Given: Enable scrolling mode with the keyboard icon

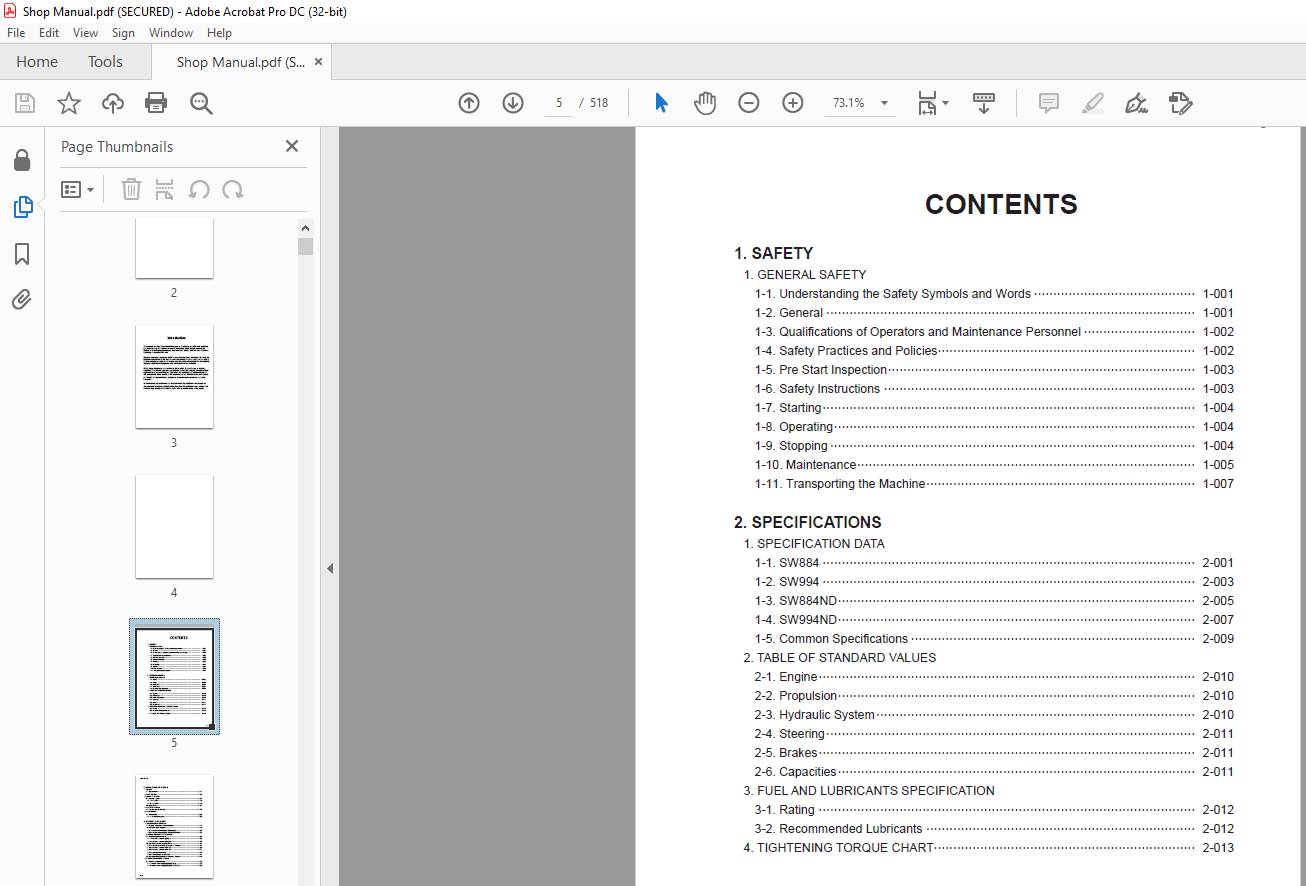Looking at the screenshot, I should point(984,103).
